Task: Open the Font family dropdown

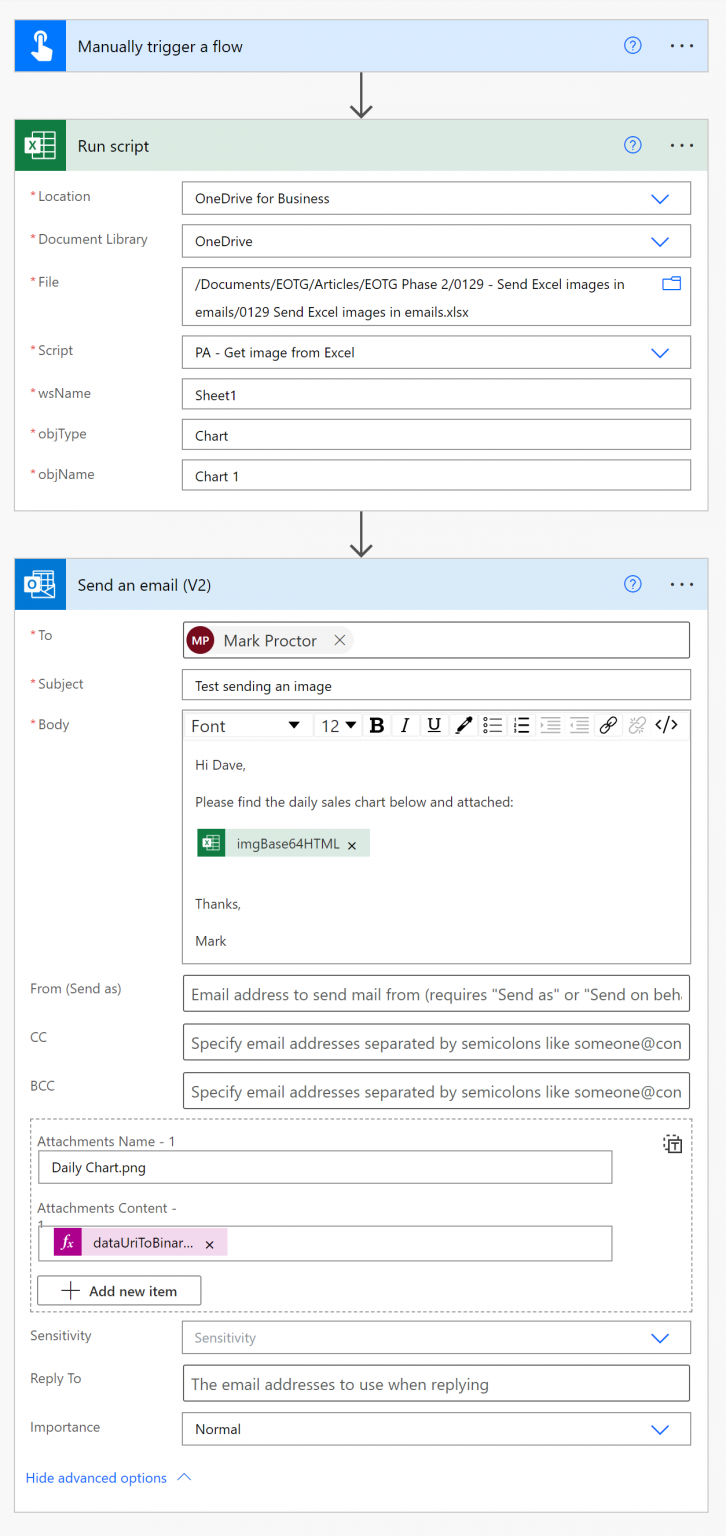Action: tap(247, 726)
